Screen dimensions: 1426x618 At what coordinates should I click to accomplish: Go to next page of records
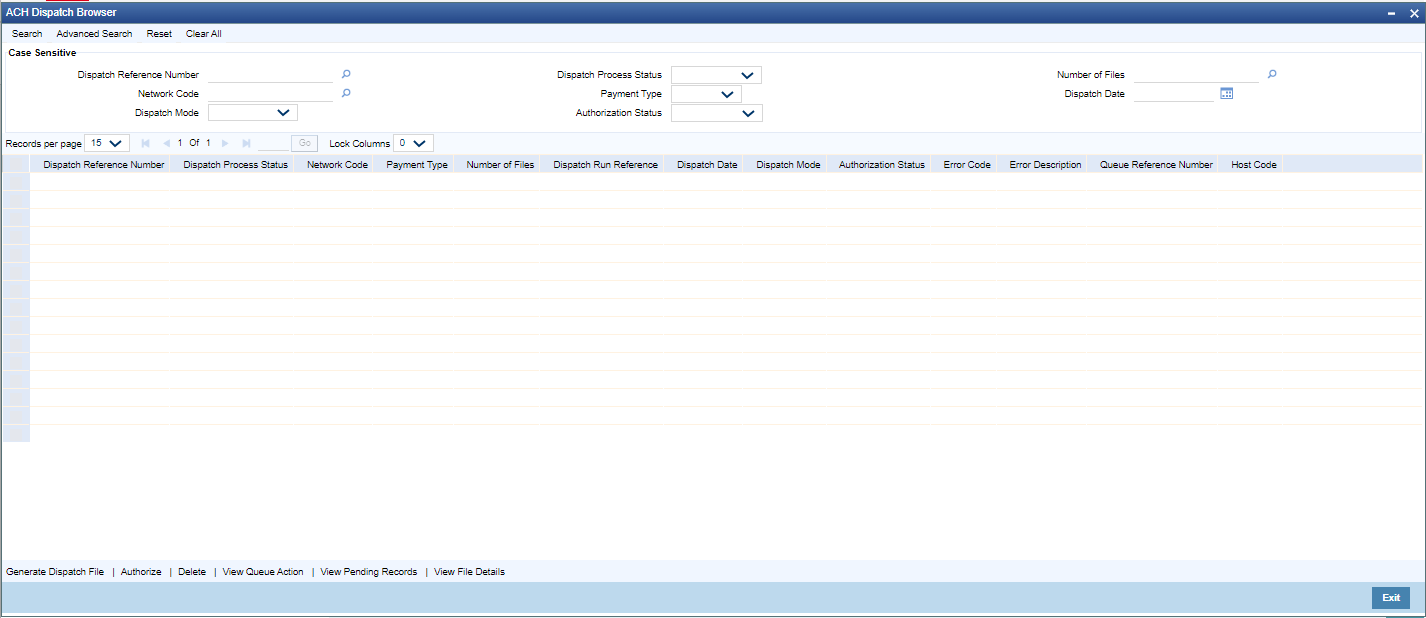(225, 143)
